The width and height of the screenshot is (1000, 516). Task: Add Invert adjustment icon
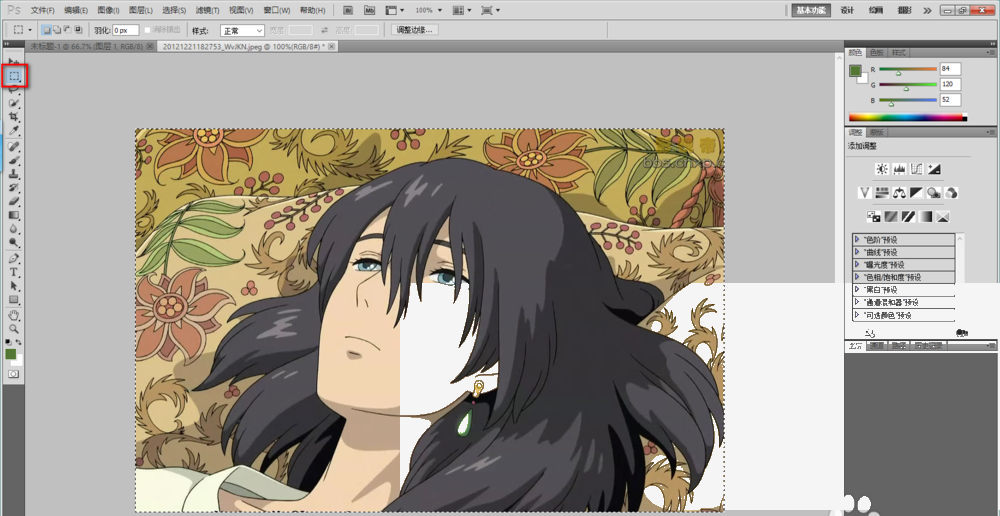[x=874, y=217]
